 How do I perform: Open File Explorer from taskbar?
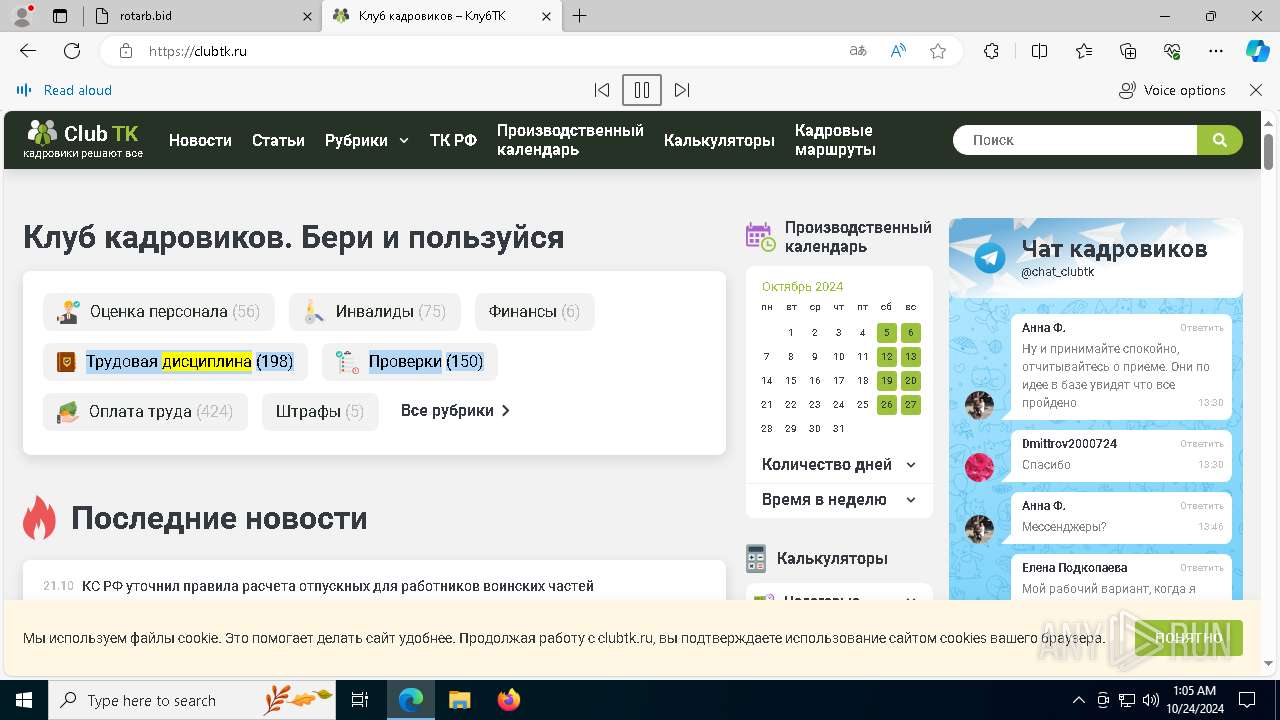tap(459, 700)
